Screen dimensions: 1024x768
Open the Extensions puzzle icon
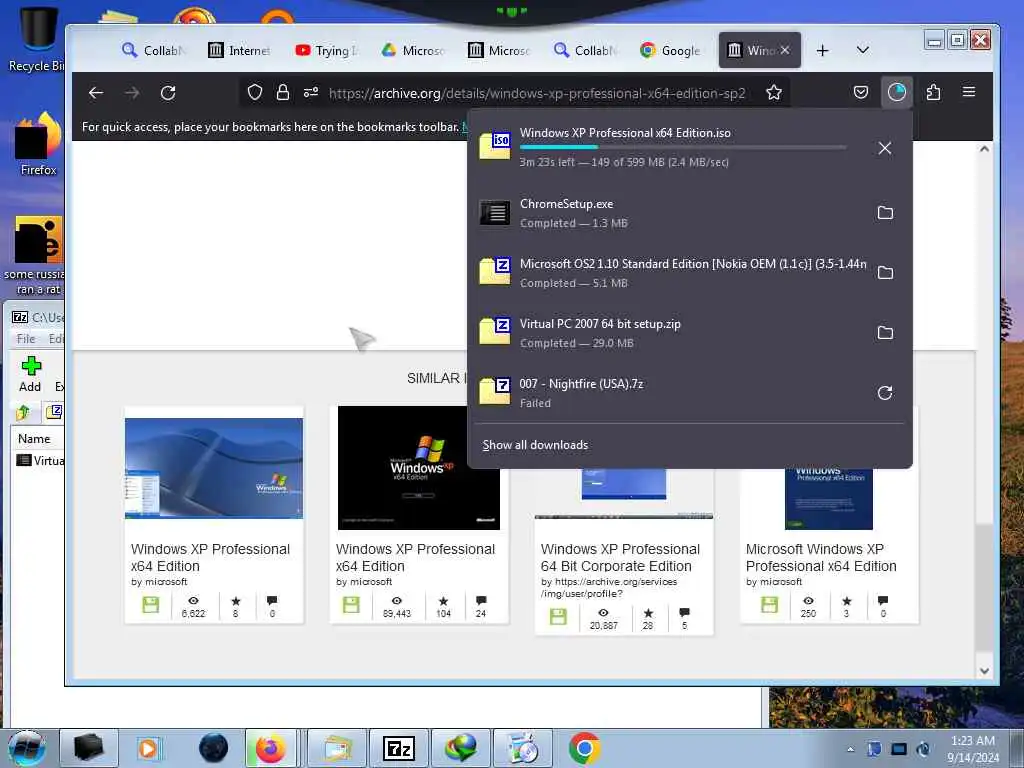tap(933, 93)
